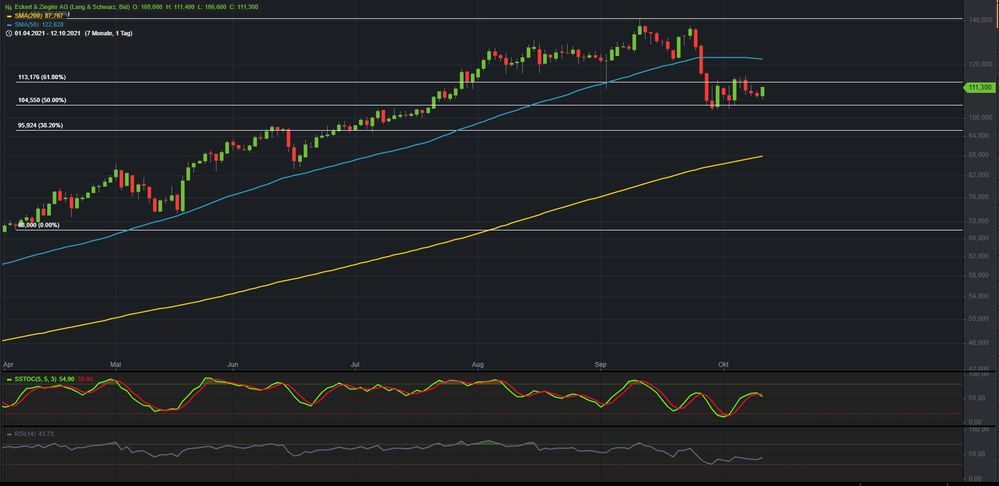This screenshot has height=486, width=999.
Task: Click the blue SMA(50) legend marker
Action: pos(6,24)
